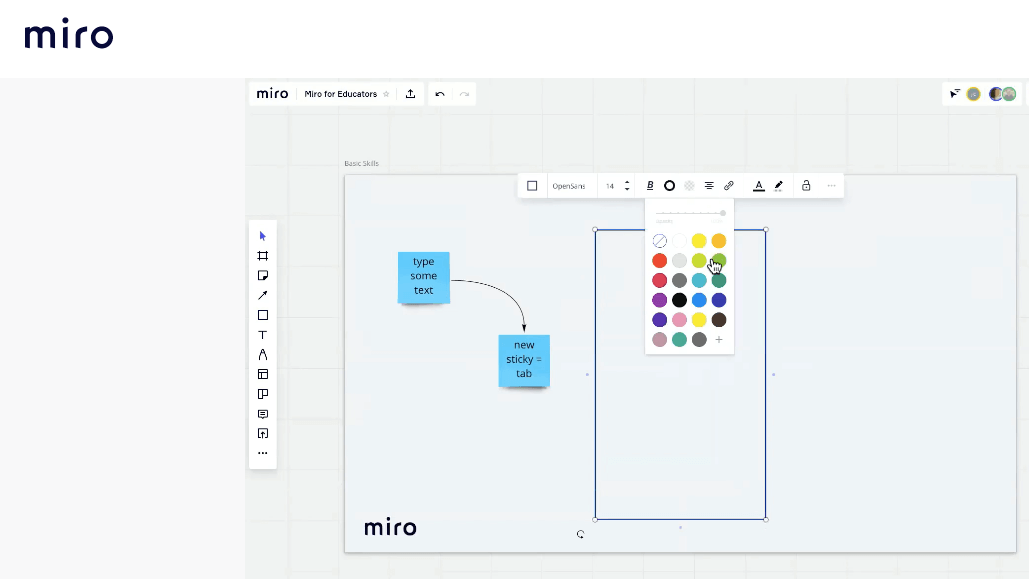Click the miro logo in board header

coord(272,94)
